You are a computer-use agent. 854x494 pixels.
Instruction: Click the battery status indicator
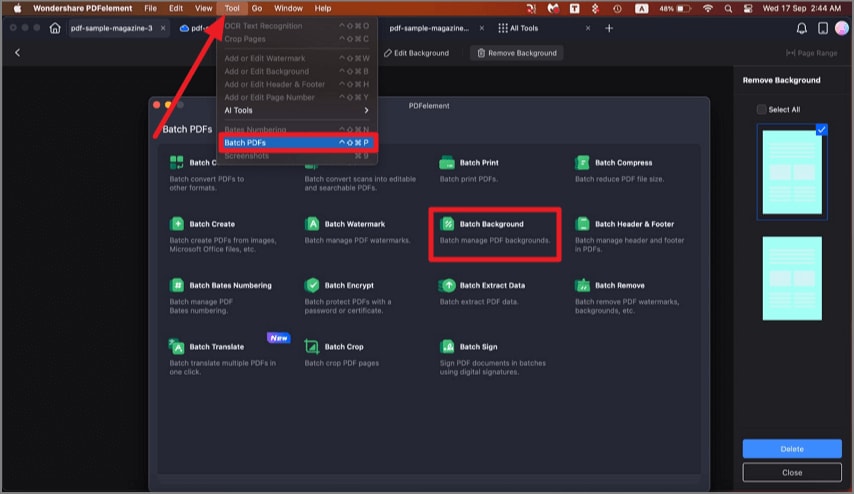coord(675,8)
